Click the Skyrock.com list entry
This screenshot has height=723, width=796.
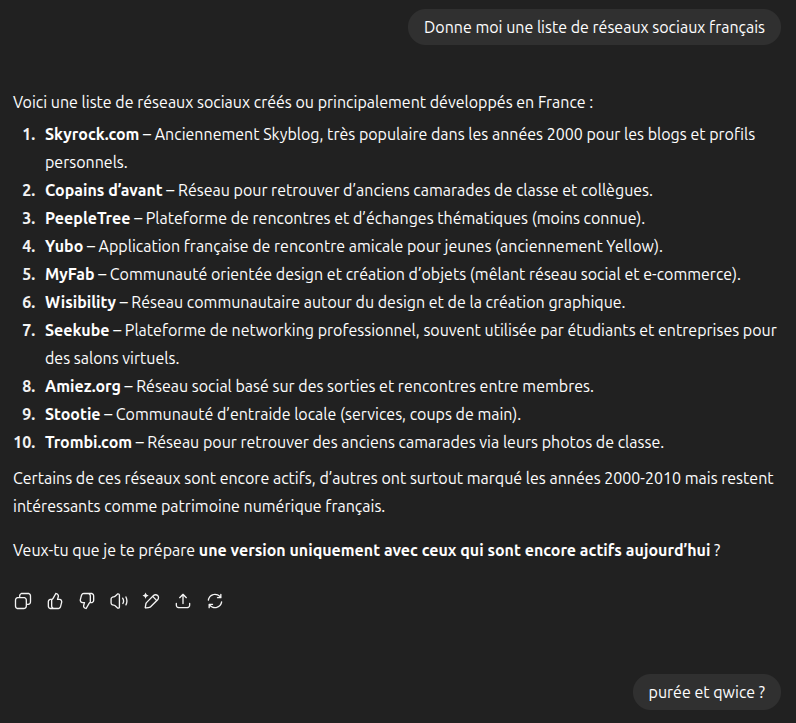pos(92,135)
